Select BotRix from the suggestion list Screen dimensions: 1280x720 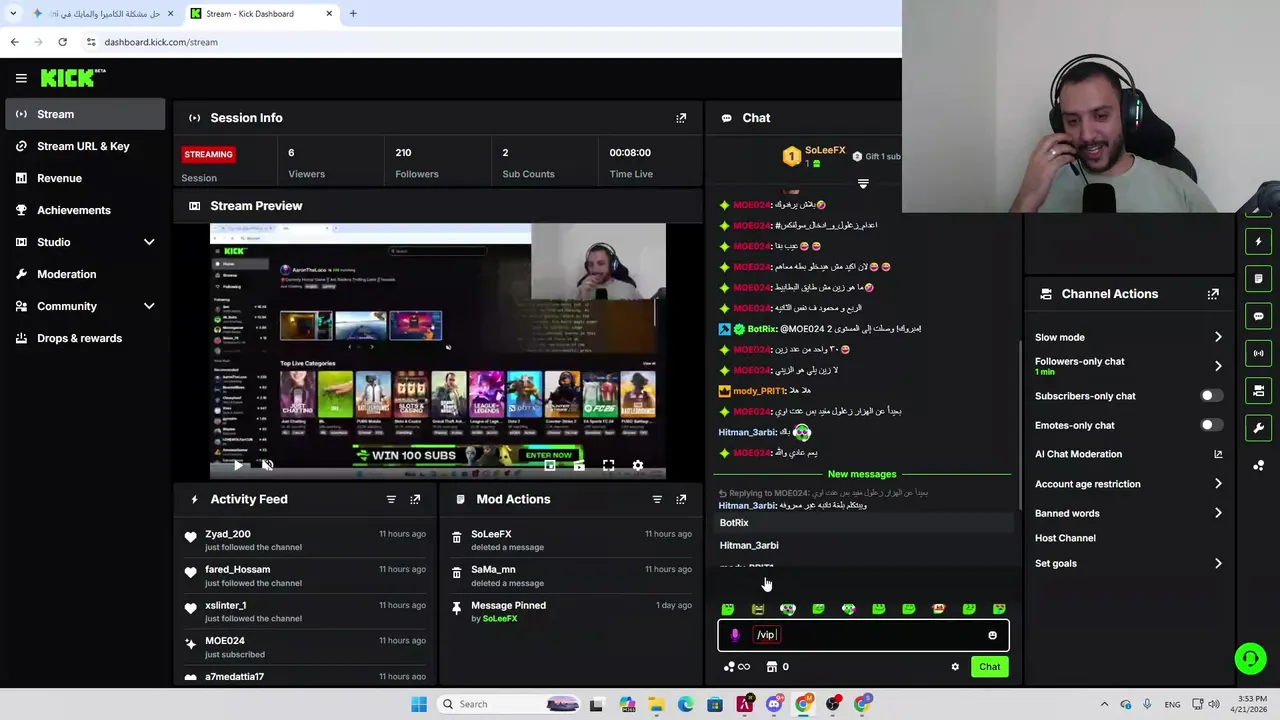tap(865, 523)
